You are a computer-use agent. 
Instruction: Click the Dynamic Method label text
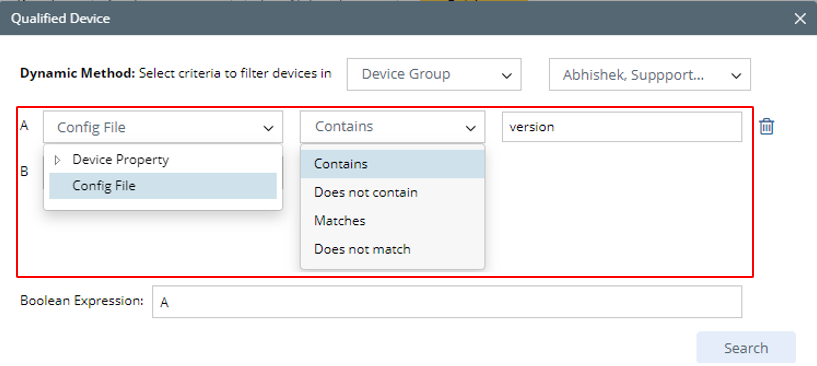click(x=77, y=74)
